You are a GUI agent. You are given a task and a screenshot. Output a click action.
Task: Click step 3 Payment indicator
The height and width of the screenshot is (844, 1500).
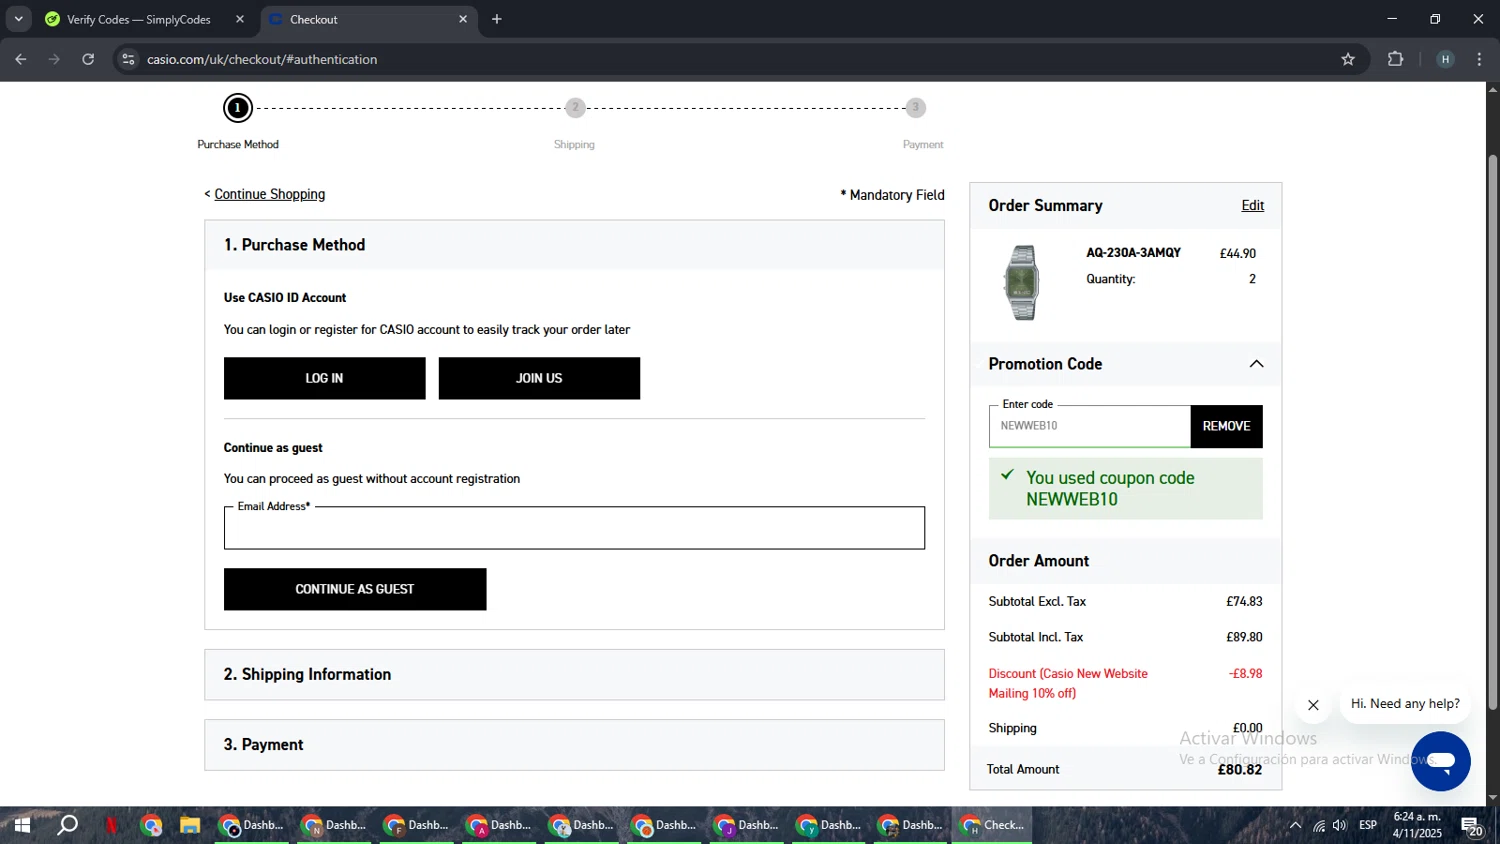pyautogui.click(x=916, y=108)
